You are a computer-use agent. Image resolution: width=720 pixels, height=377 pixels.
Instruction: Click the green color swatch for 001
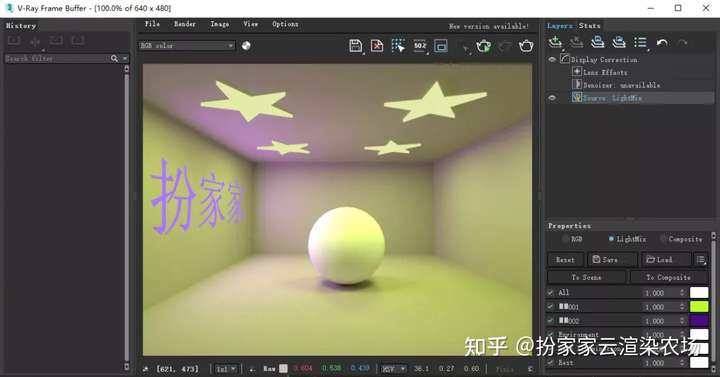[x=699, y=306]
